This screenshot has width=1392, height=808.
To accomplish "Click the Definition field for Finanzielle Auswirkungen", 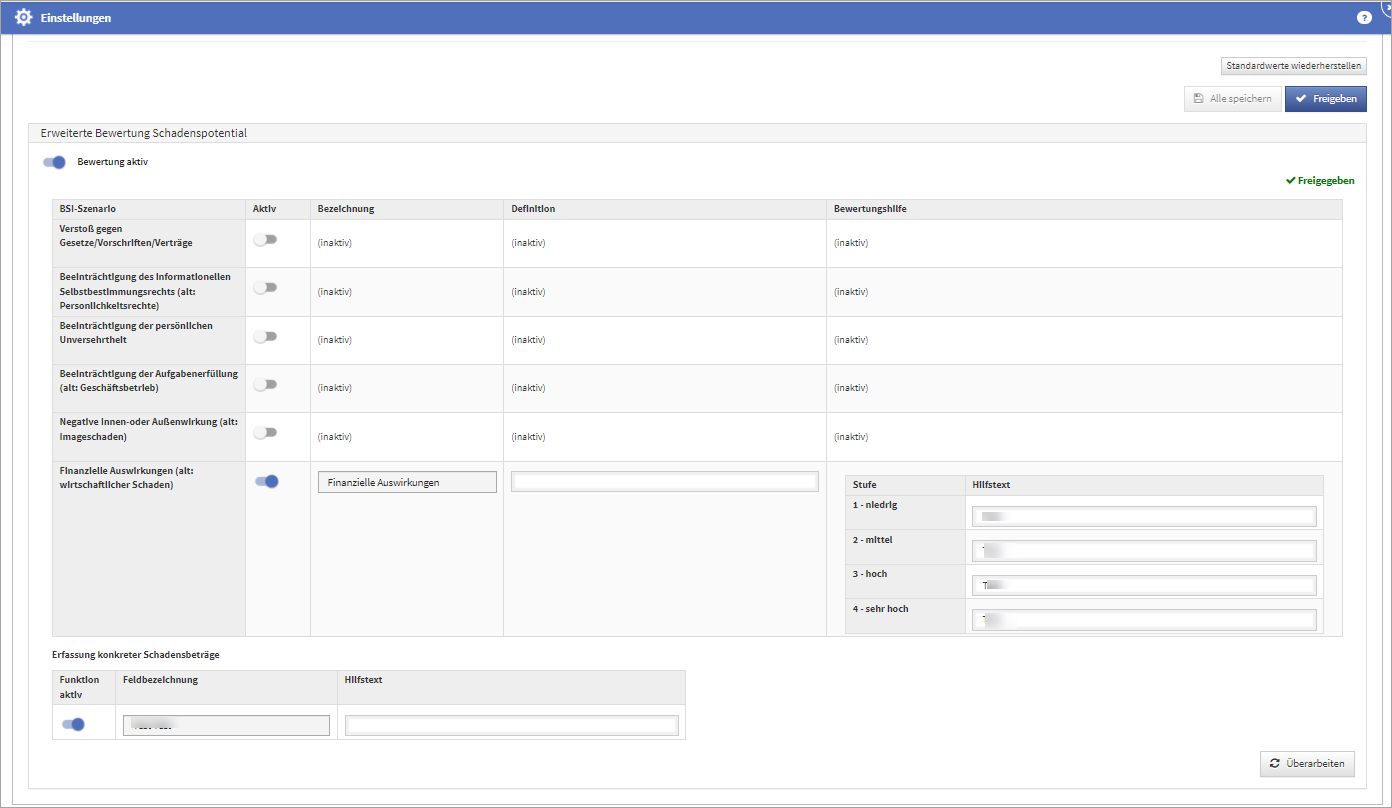I will (x=664, y=482).
